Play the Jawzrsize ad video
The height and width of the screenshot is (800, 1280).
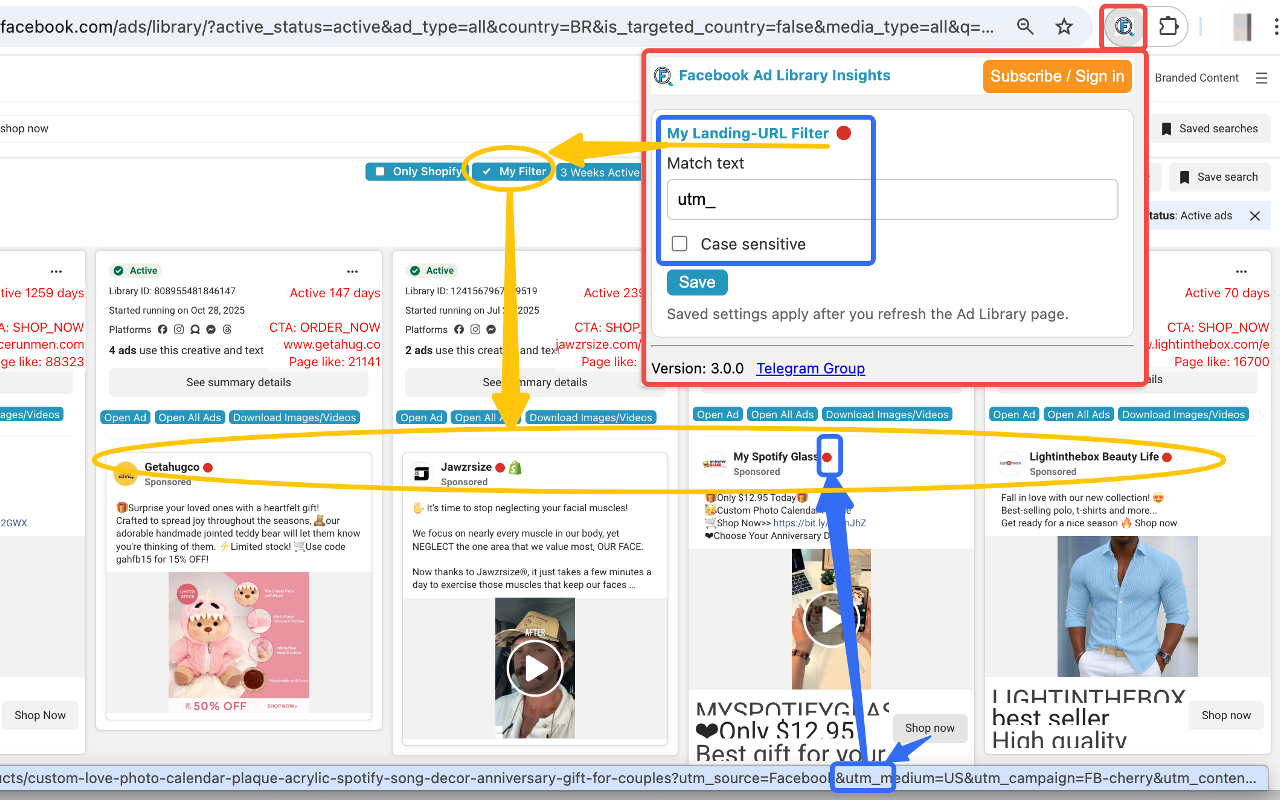(x=535, y=668)
